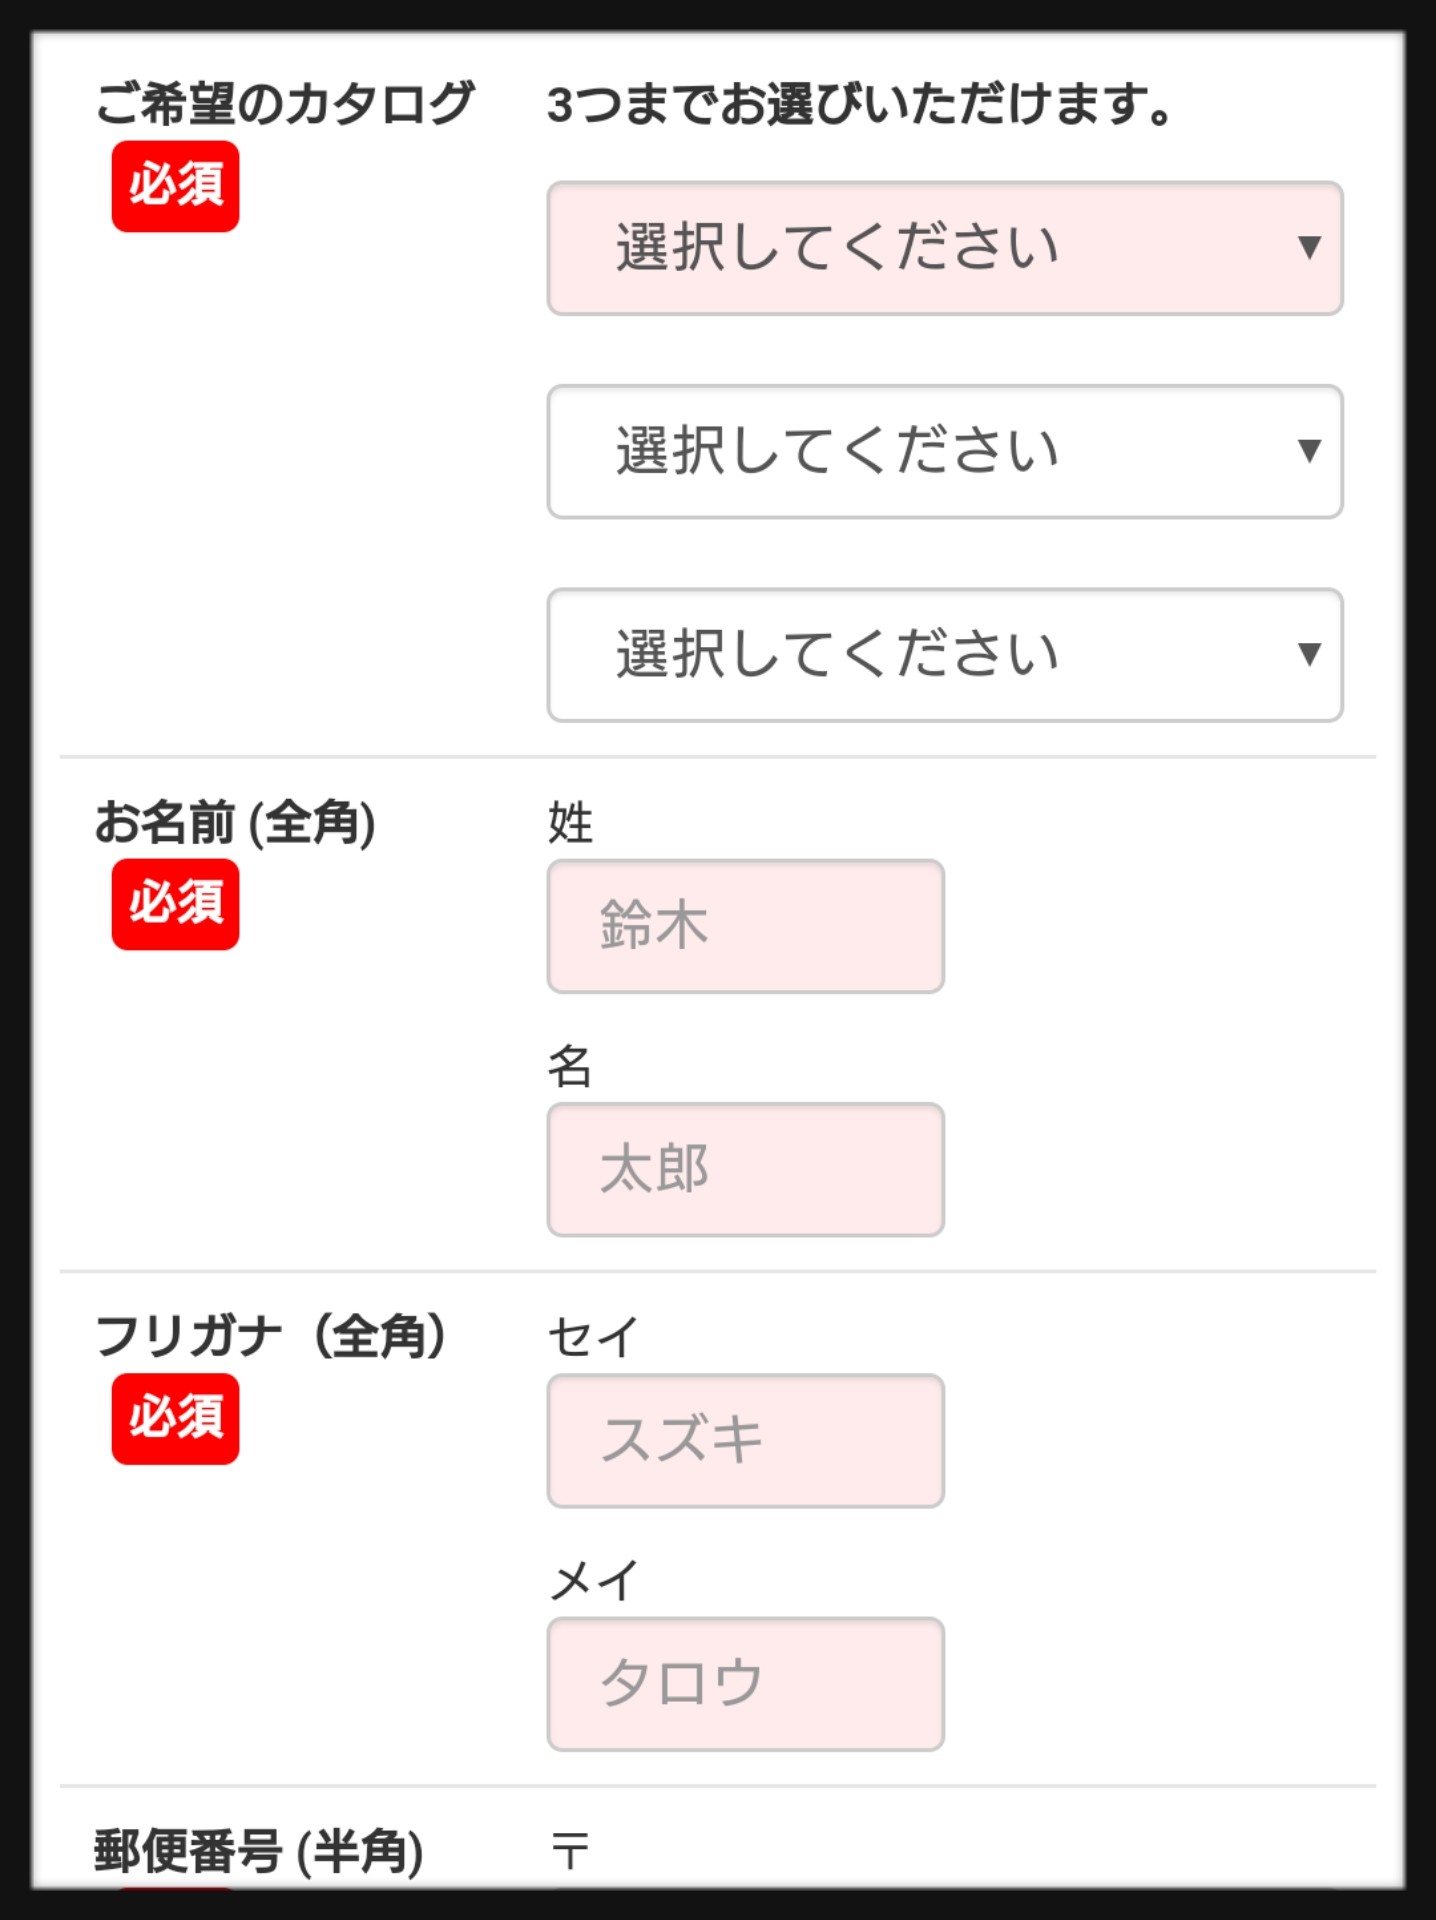Click the メイ label above タロウ field
The width and height of the screenshot is (1436, 1920).
[x=592, y=1581]
